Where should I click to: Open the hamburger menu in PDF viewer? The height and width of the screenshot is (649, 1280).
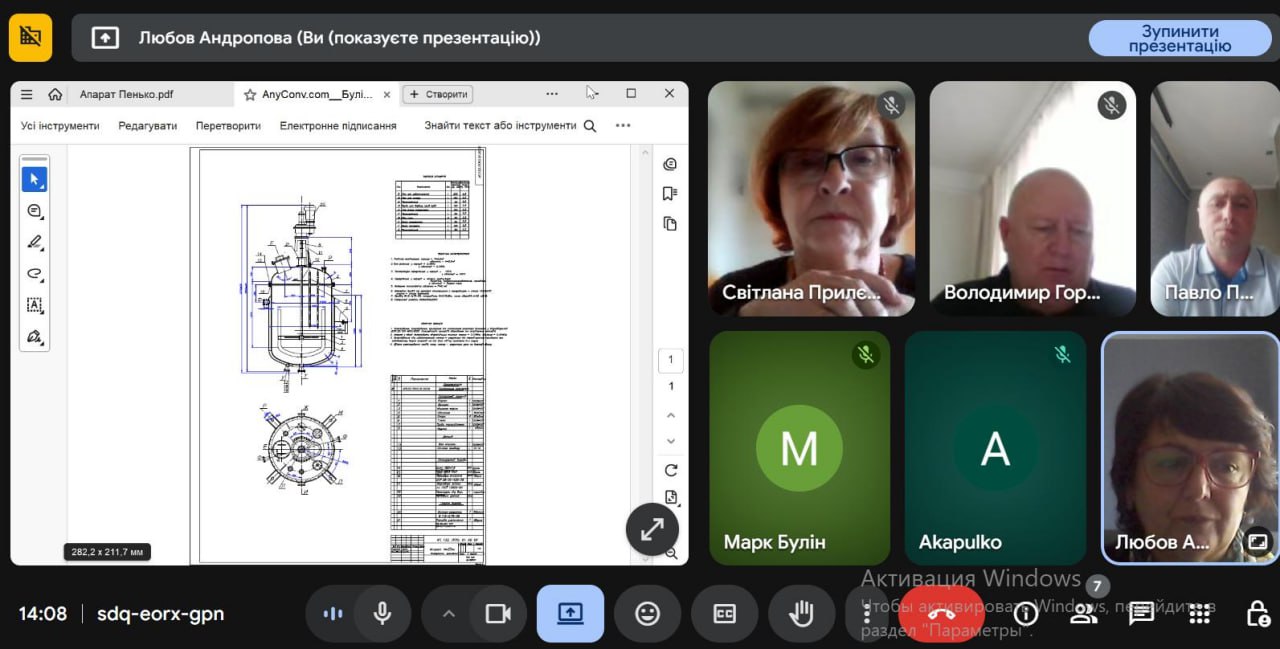(x=27, y=94)
